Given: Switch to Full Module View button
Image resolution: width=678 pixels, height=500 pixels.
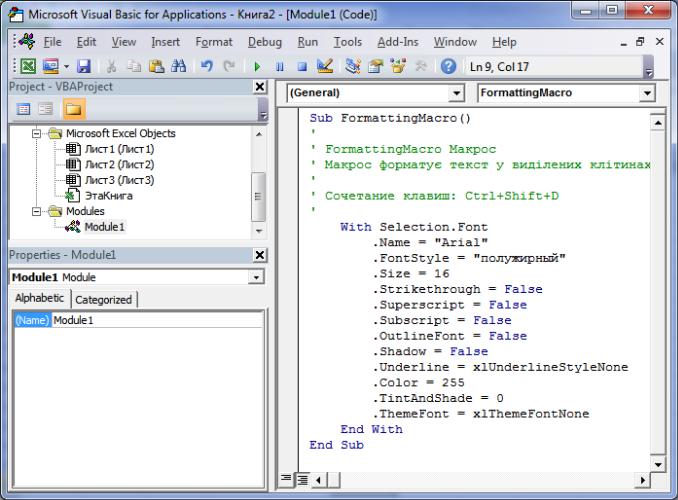Looking at the screenshot, I should click(x=302, y=479).
